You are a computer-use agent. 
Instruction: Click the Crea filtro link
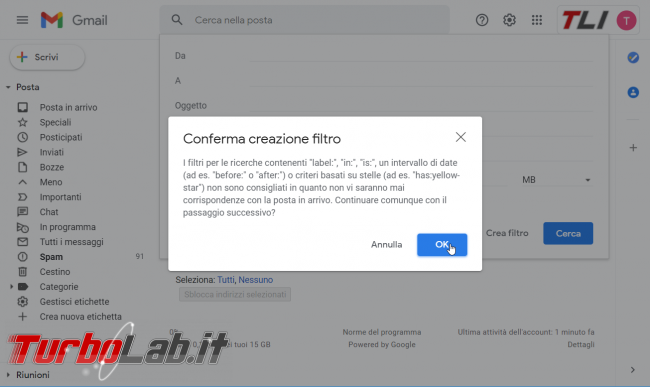(507, 233)
